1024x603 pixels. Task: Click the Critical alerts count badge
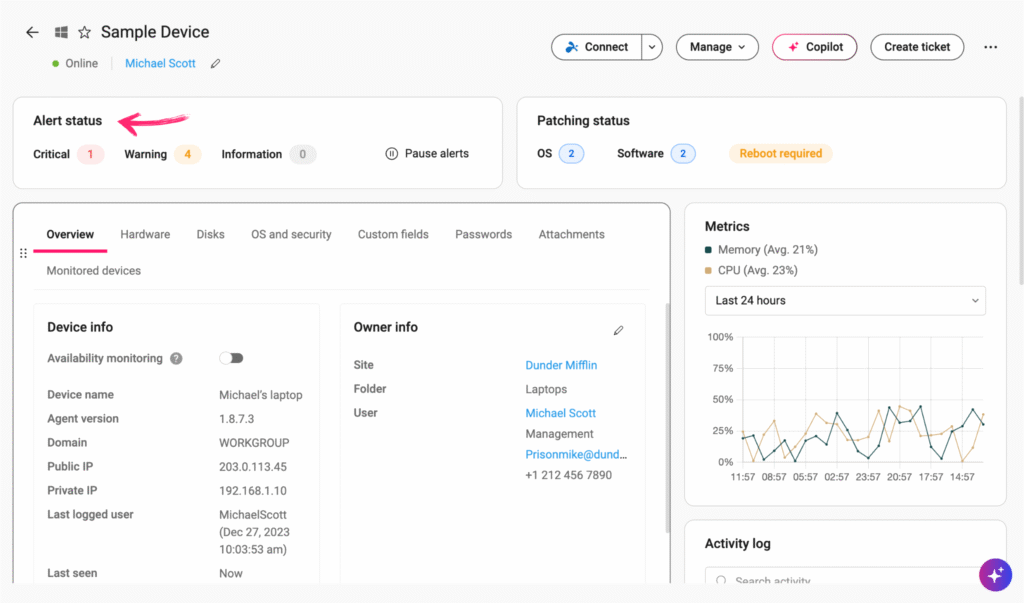[x=90, y=155]
